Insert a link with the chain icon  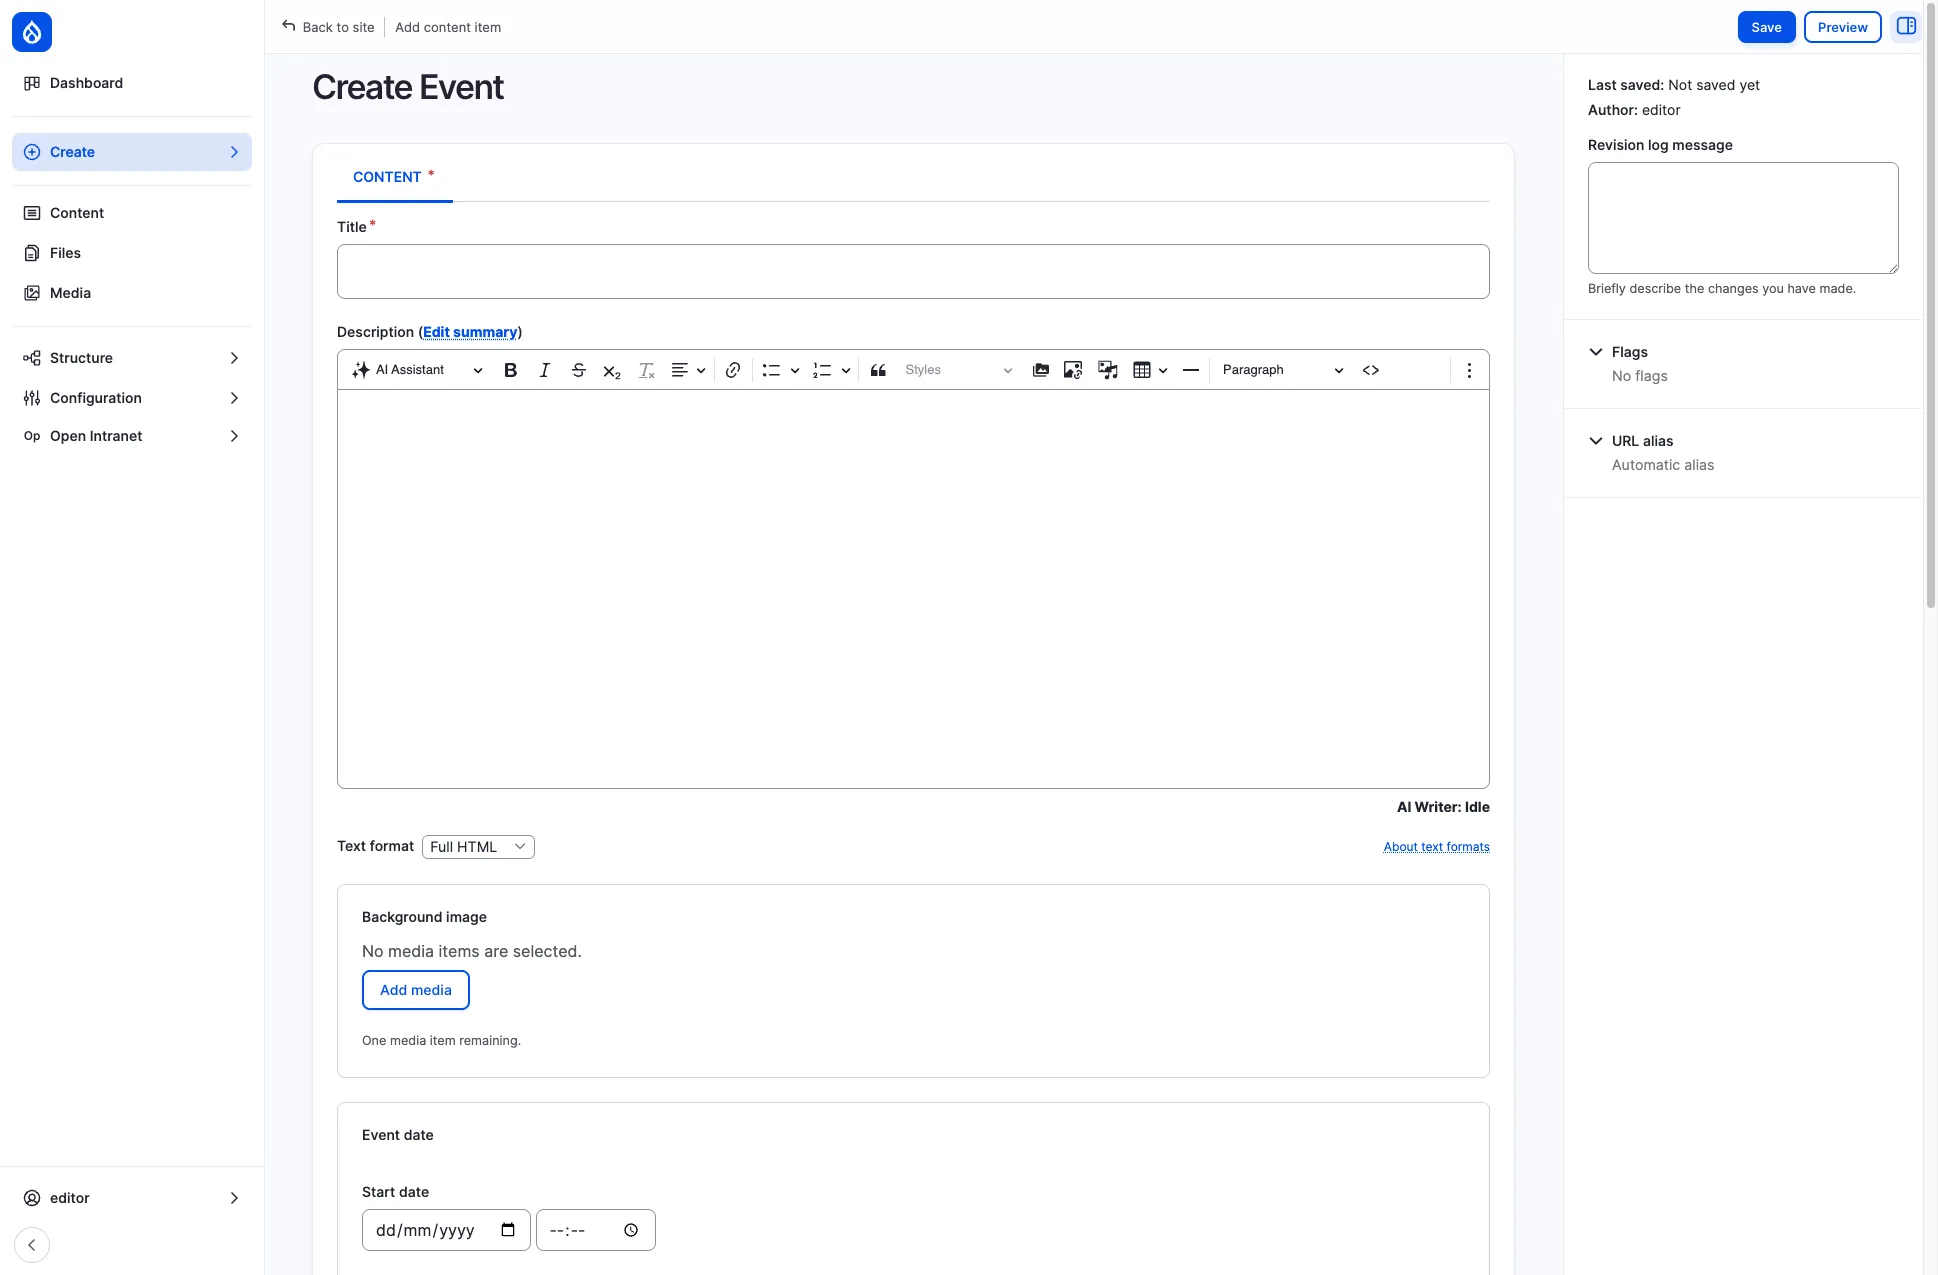(x=733, y=370)
